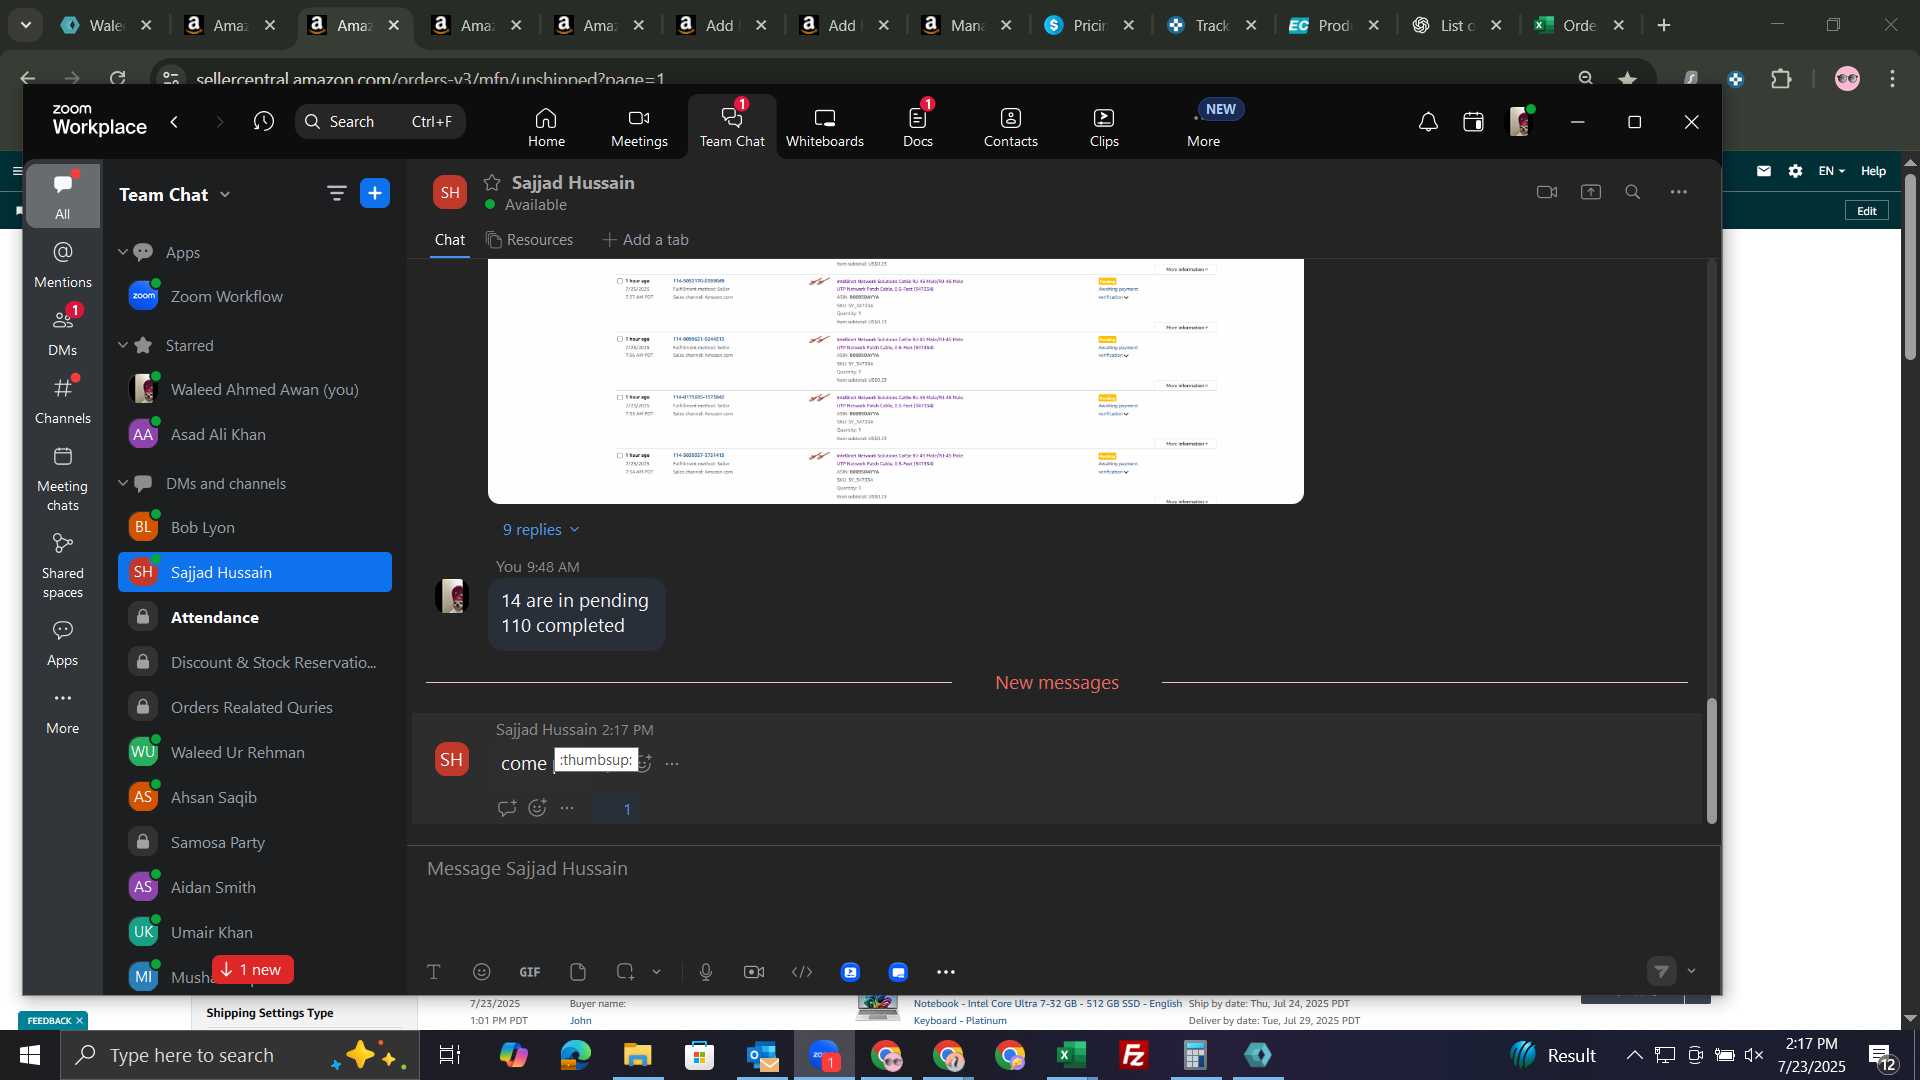Click the Zoom back navigation arrow

click(175, 122)
